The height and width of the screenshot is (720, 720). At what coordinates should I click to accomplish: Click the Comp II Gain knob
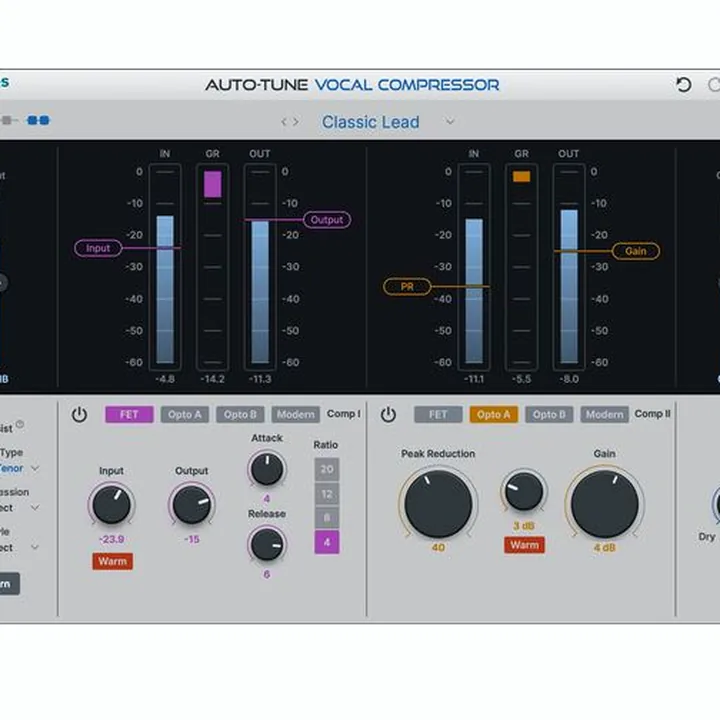[605, 503]
